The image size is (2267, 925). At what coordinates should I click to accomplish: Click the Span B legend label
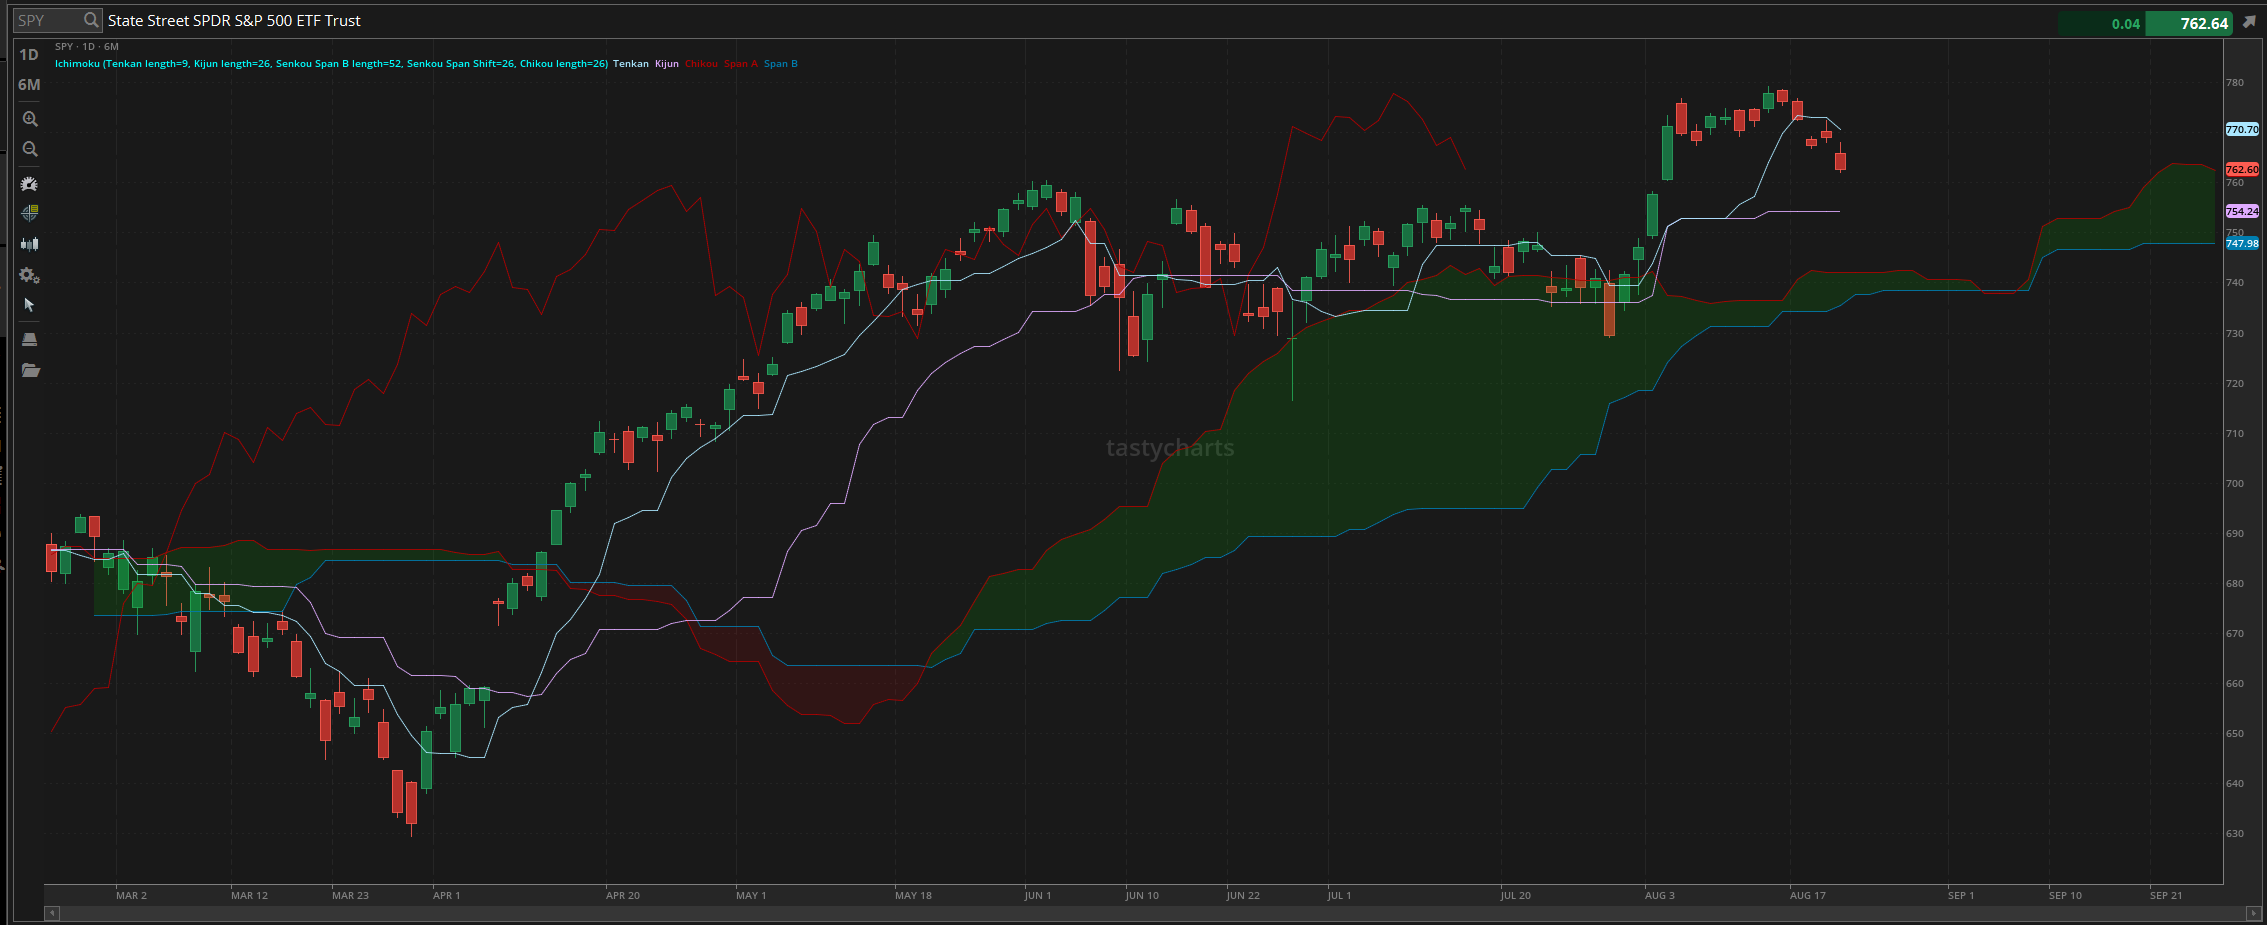(781, 64)
